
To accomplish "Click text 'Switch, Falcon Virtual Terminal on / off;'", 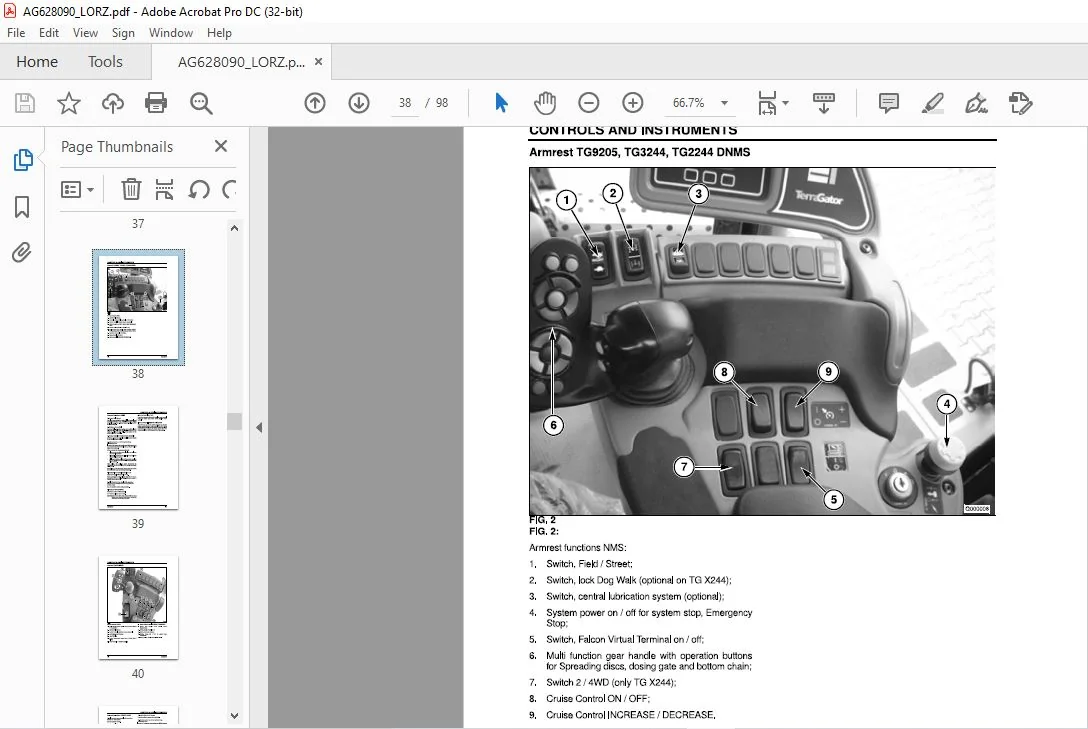I will pos(624,640).
